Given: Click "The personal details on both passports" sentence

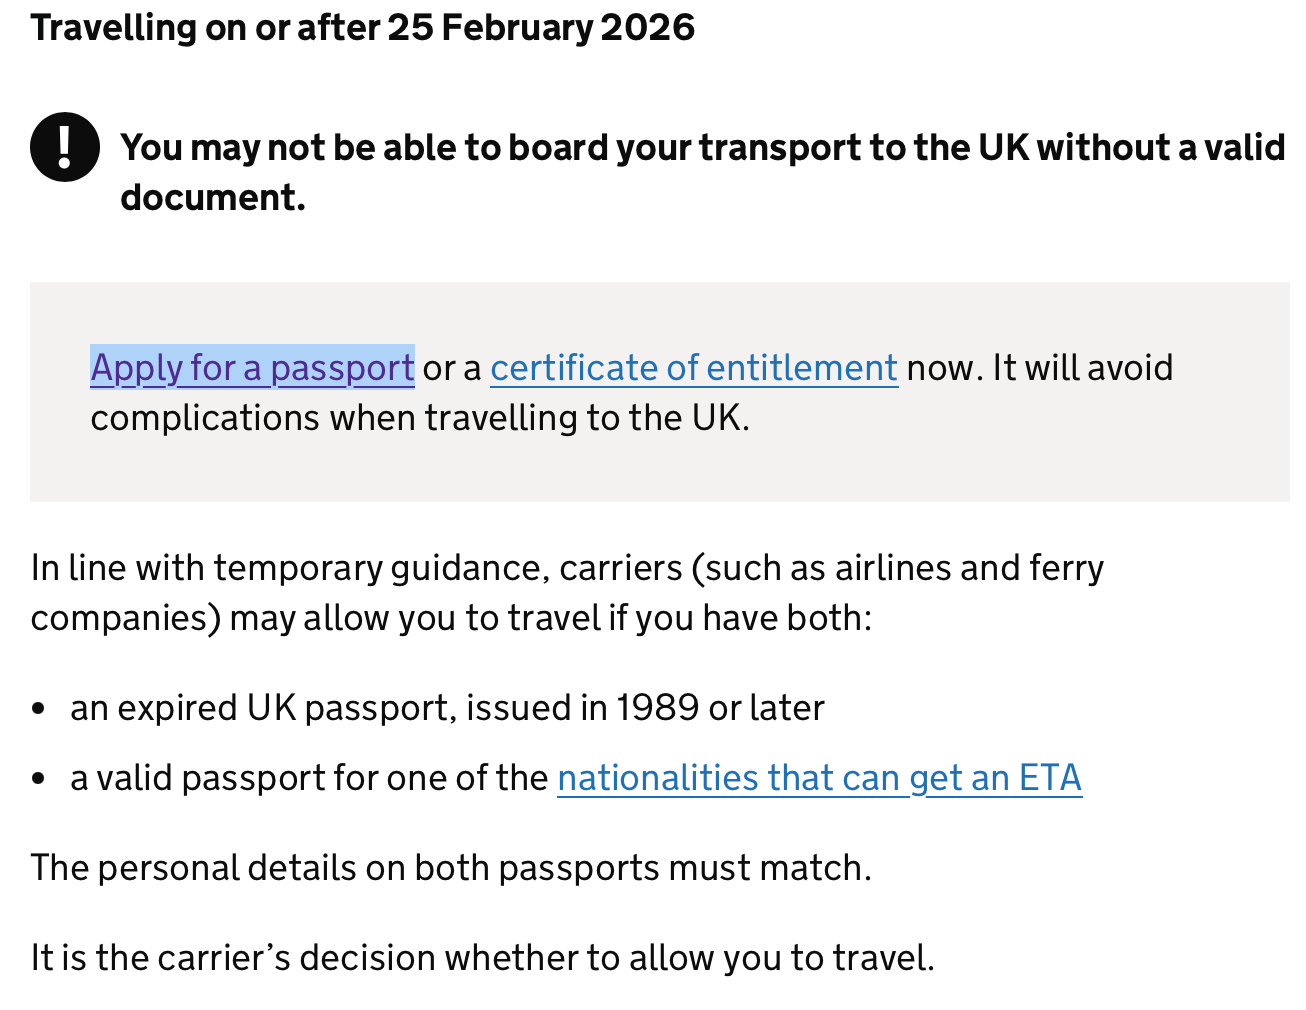Looking at the screenshot, I should click(451, 868).
